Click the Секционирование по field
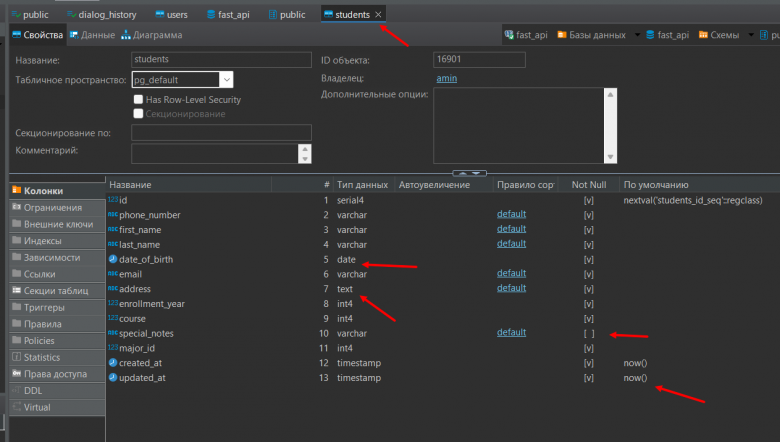Viewport: 780px width, 442px height. [x=221, y=133]
